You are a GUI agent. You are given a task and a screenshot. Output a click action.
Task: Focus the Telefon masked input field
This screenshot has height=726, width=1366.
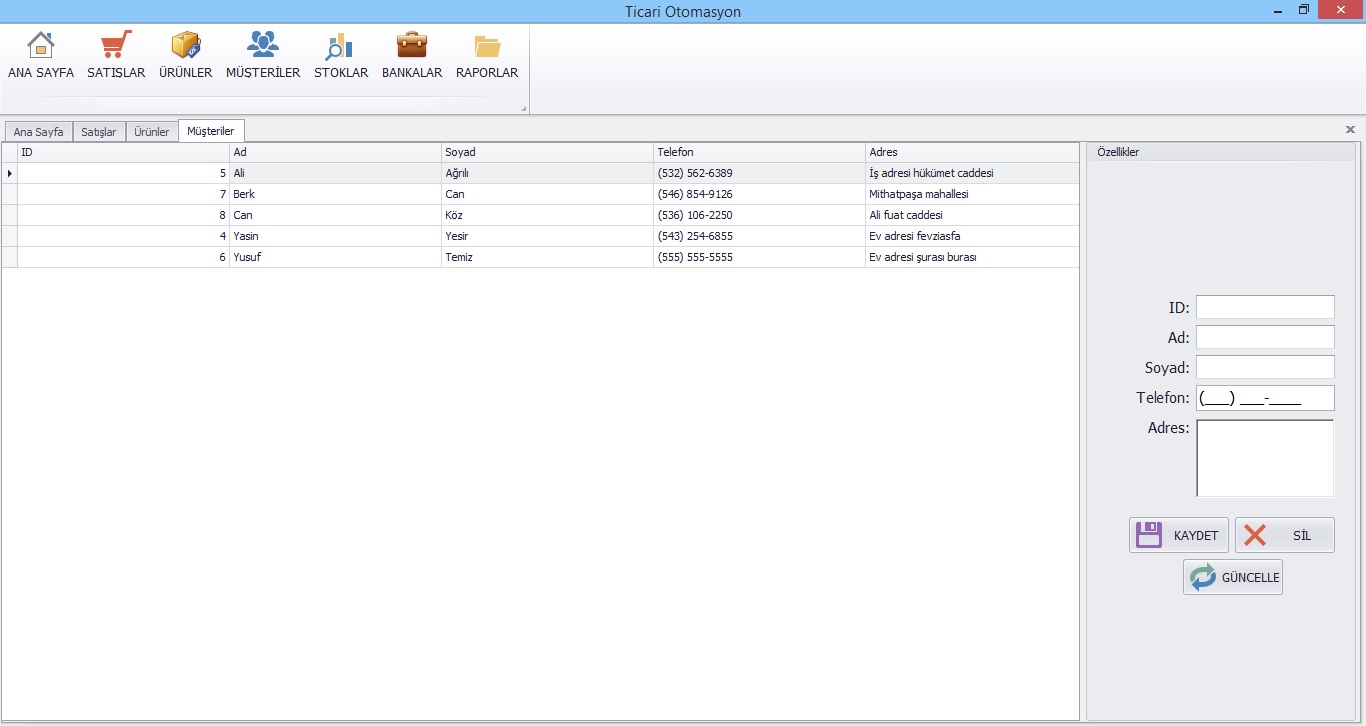click(x=1265, y=398)
